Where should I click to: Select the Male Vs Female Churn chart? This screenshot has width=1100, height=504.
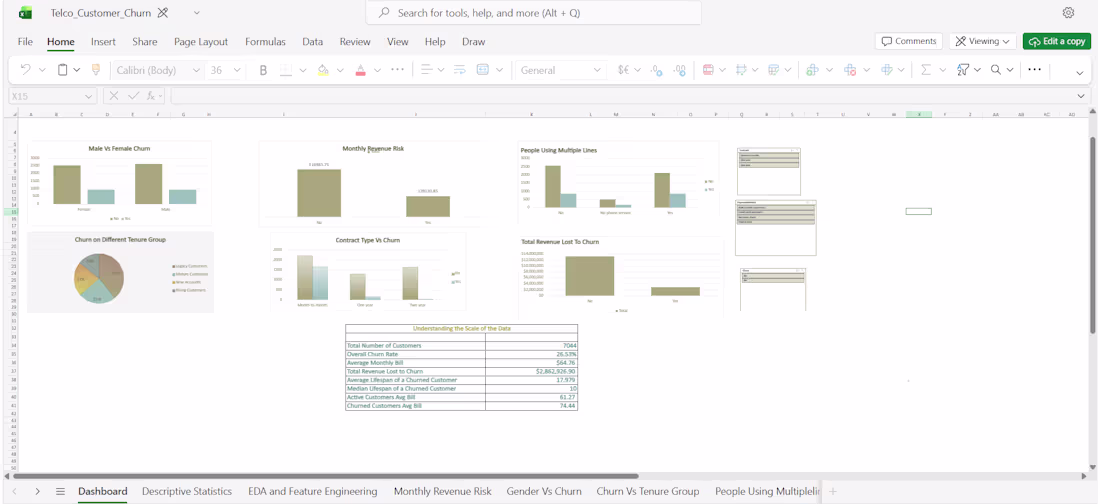(x=119, y=183)
